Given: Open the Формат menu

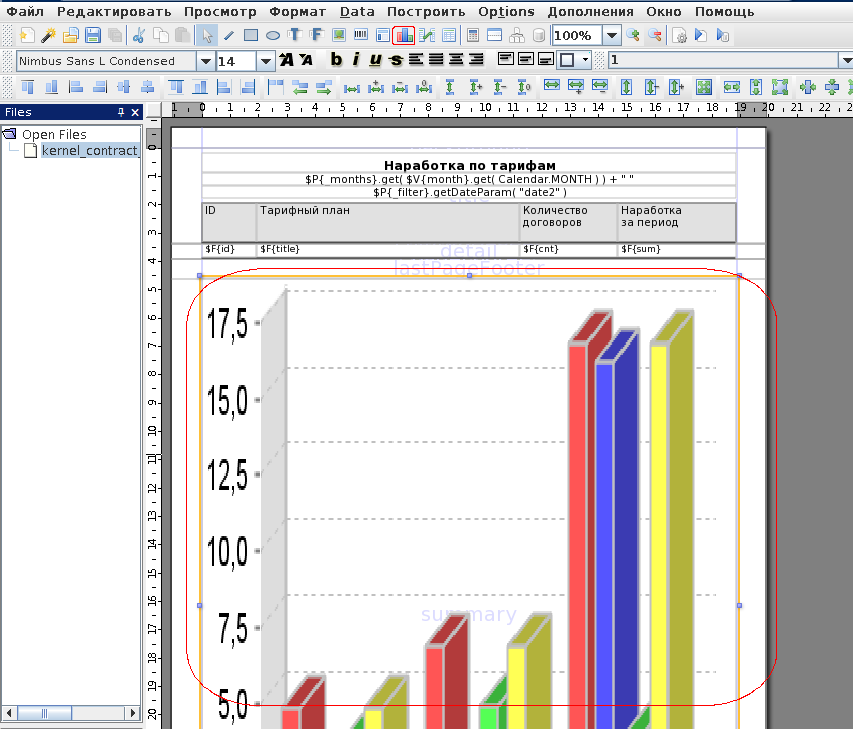Looking at the screenshot, I should (x=298, y=11).
